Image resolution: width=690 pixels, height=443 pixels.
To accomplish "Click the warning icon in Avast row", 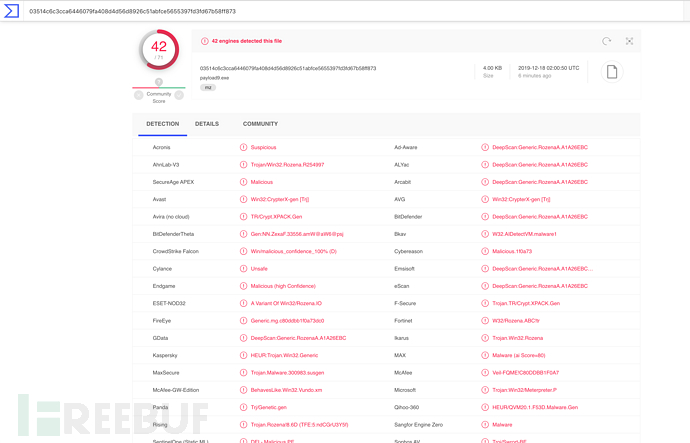I will [243, 199].
